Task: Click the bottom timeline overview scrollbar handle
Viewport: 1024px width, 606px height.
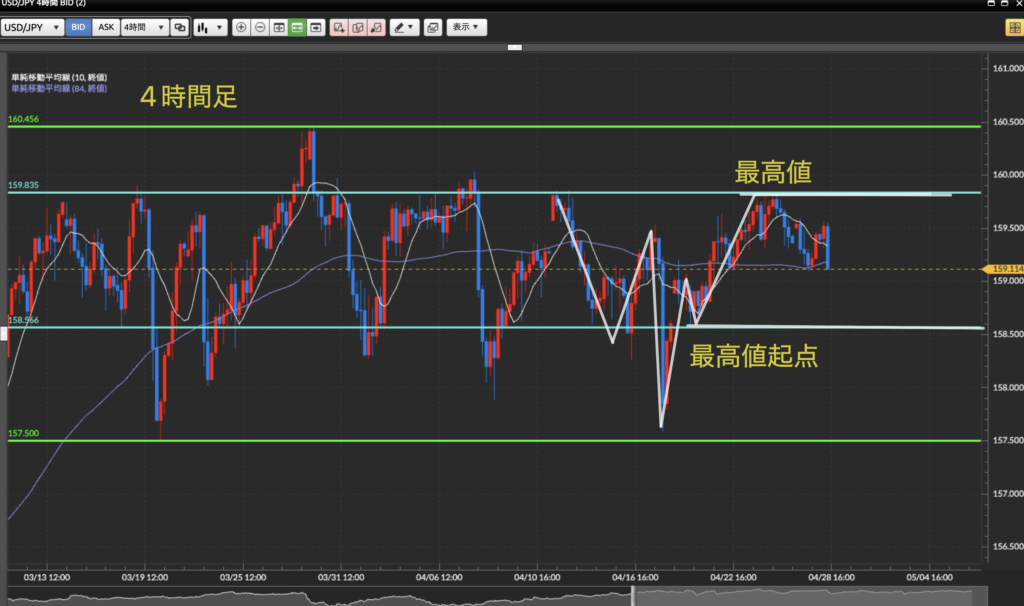Action: click(x=633, y=596)
